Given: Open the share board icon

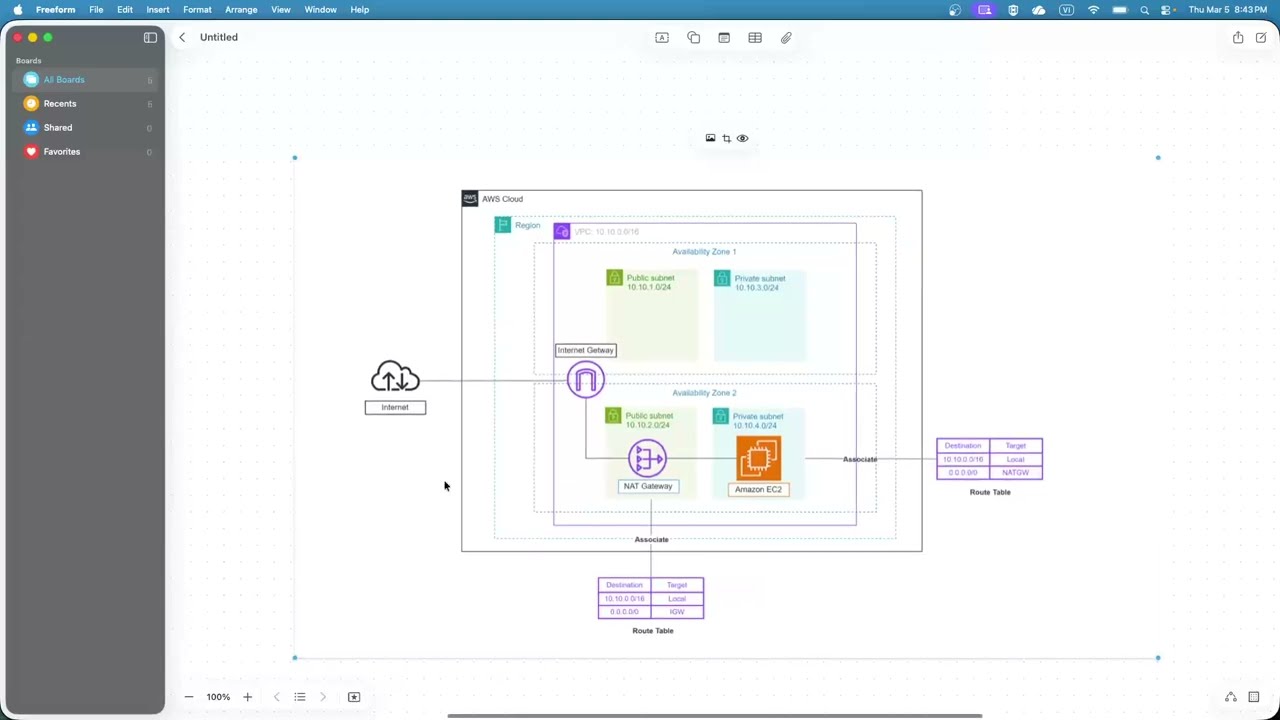Looking at the screenshot, I should [x=1238, y=37].
